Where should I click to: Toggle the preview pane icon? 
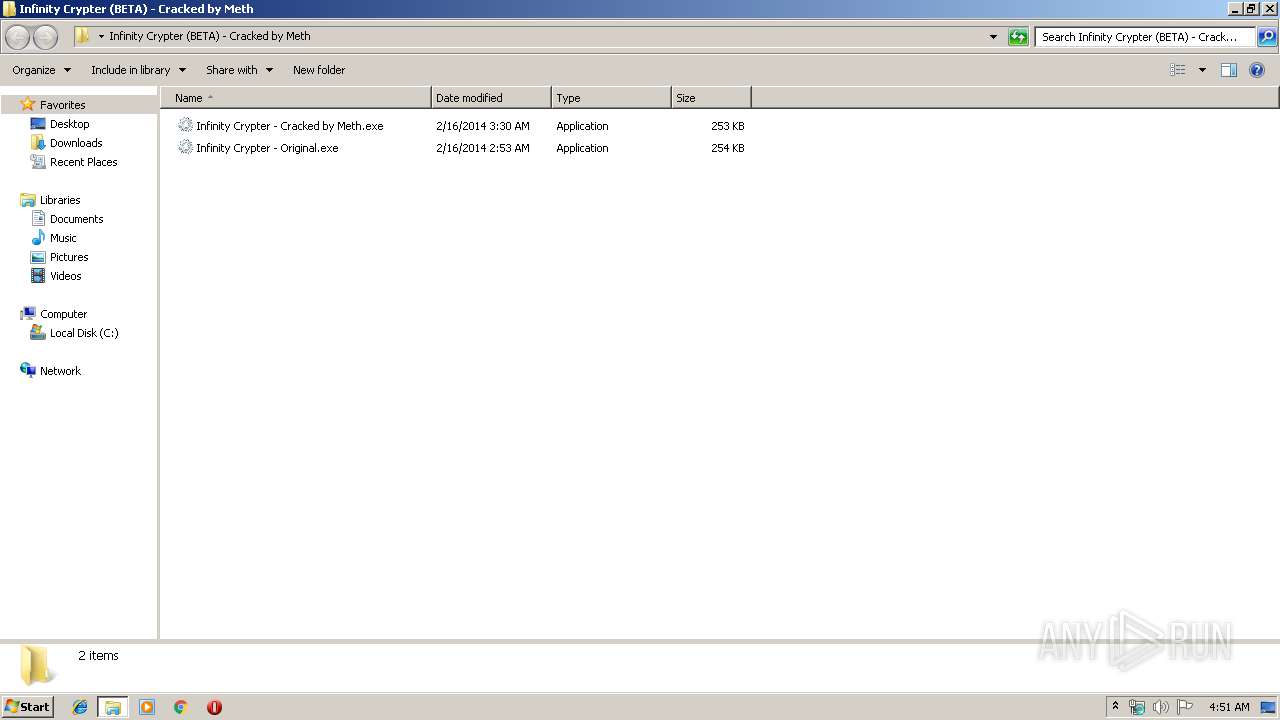[1229, 70]
